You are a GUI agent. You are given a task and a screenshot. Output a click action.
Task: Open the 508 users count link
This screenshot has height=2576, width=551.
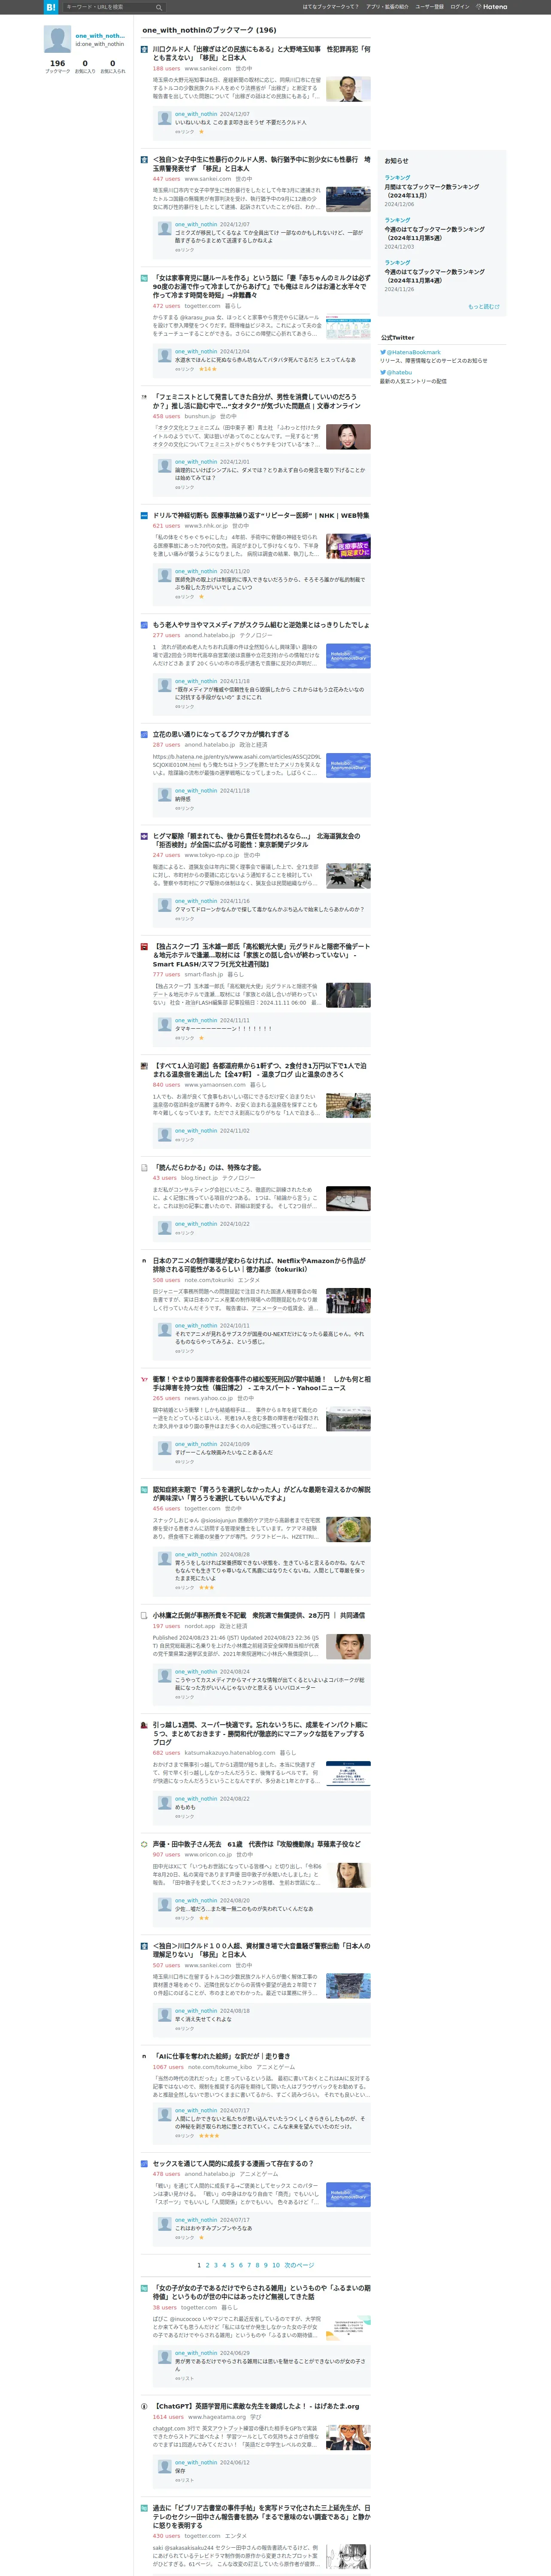click(x=166, y=1280)
